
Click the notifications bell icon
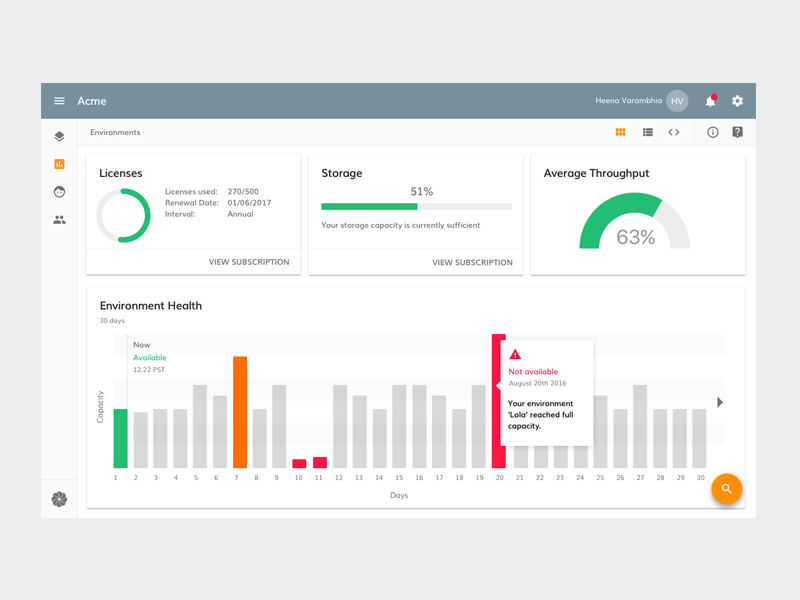click(710, 101)
